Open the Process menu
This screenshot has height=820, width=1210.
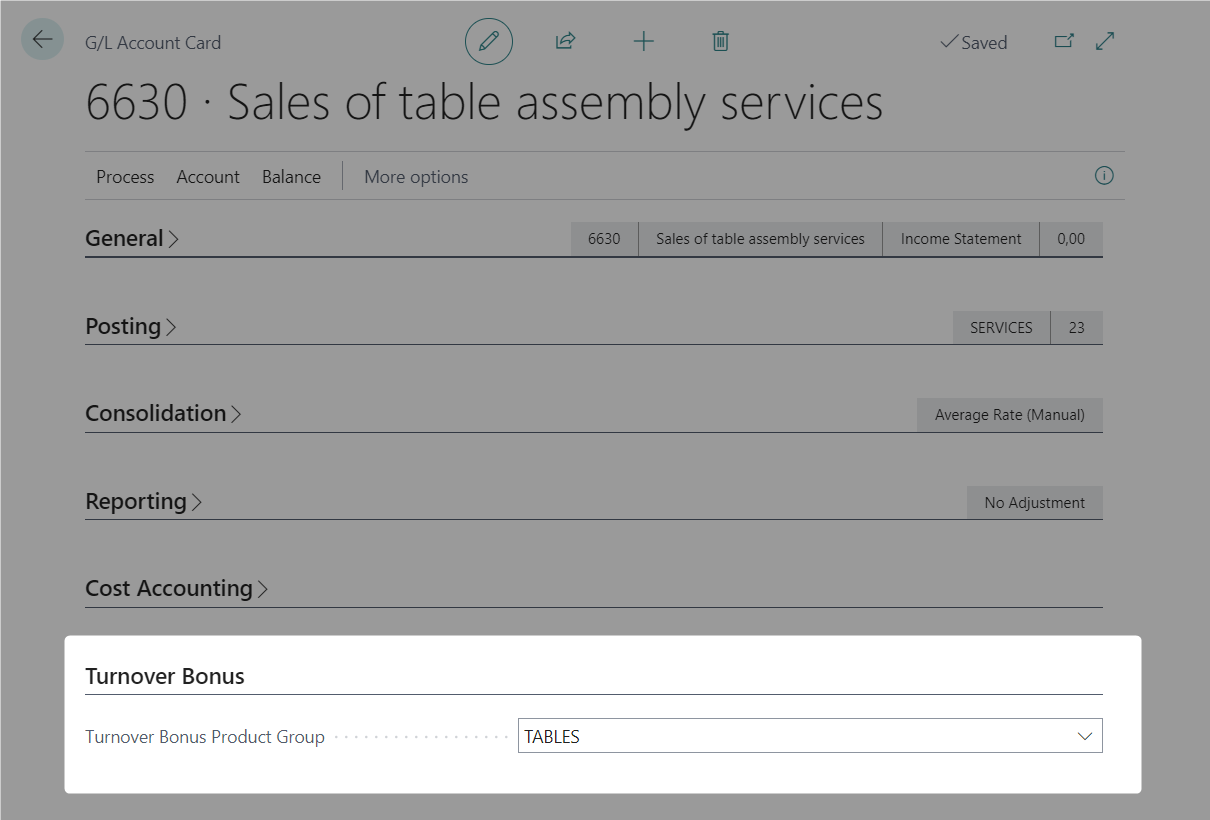coord(125,177)
